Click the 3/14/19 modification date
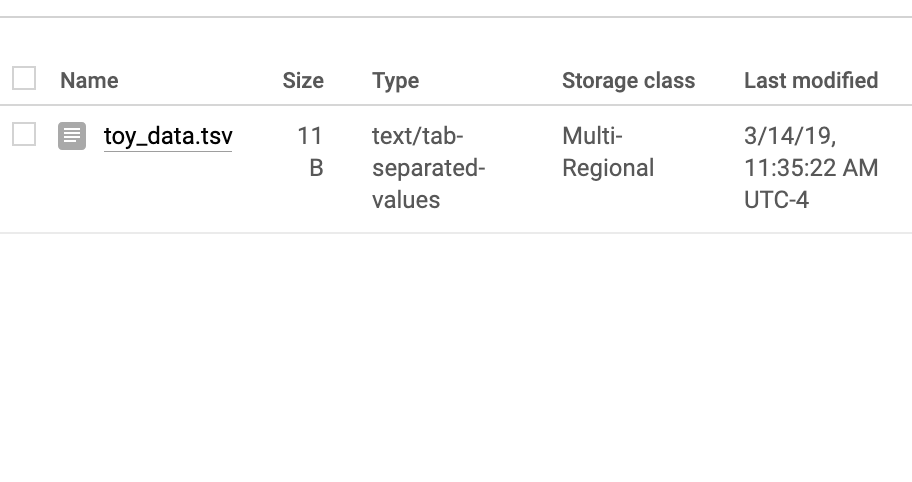Viewport: 912px width, 482px height. pos(790,136)
